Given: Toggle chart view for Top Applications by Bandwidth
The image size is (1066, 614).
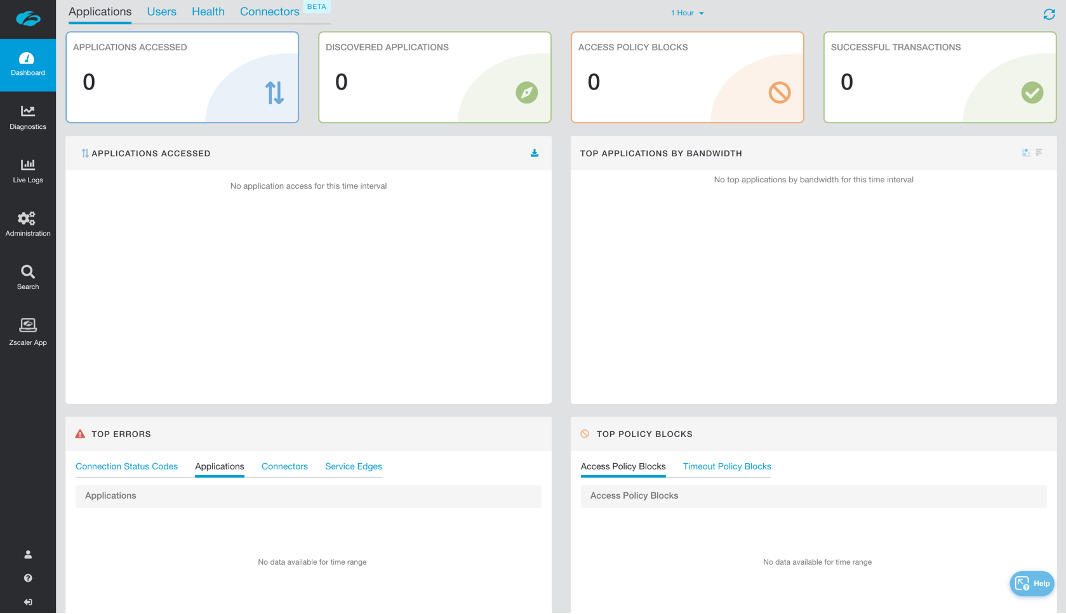Looking at the screenshot, I should (x=1024, y=152).
